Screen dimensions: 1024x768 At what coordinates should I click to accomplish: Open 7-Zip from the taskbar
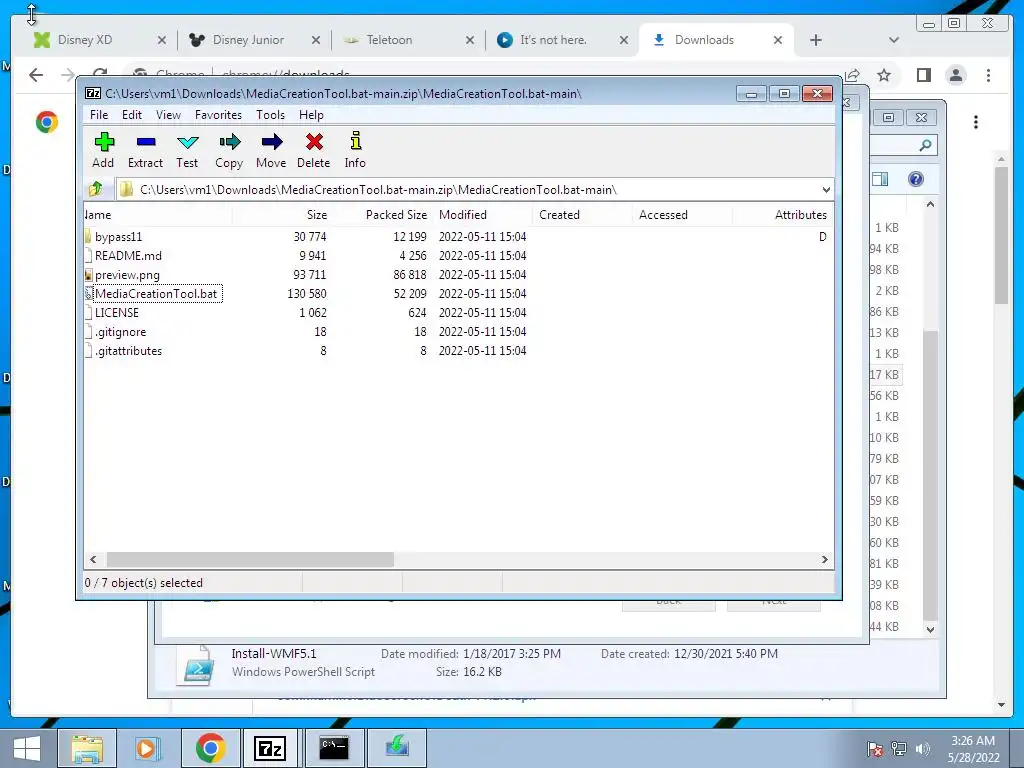tap(271, 748)
